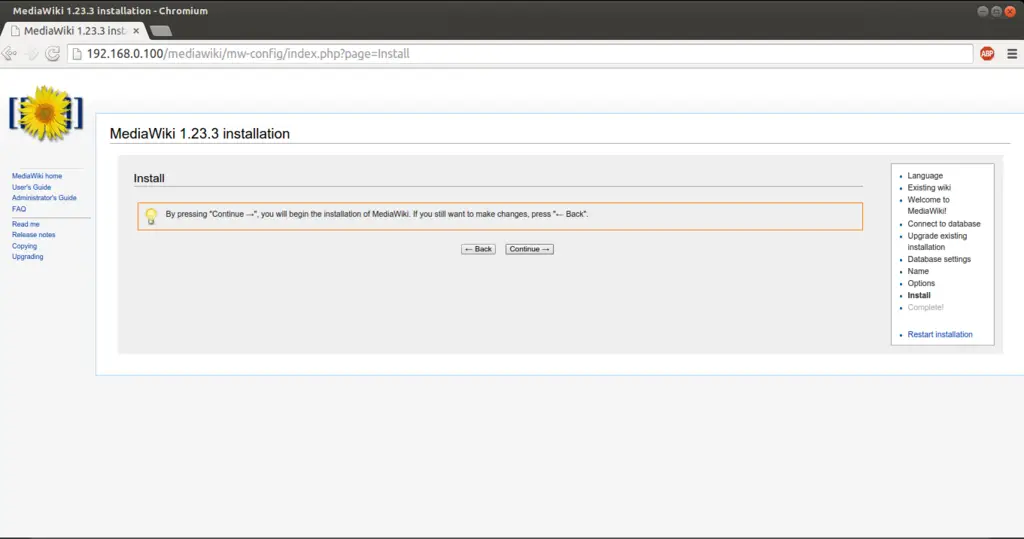Close the Chromium window
Image resolution: width=1024 pixels, height=539 pixels.
pyautogui.click(x=1010, y=11)
